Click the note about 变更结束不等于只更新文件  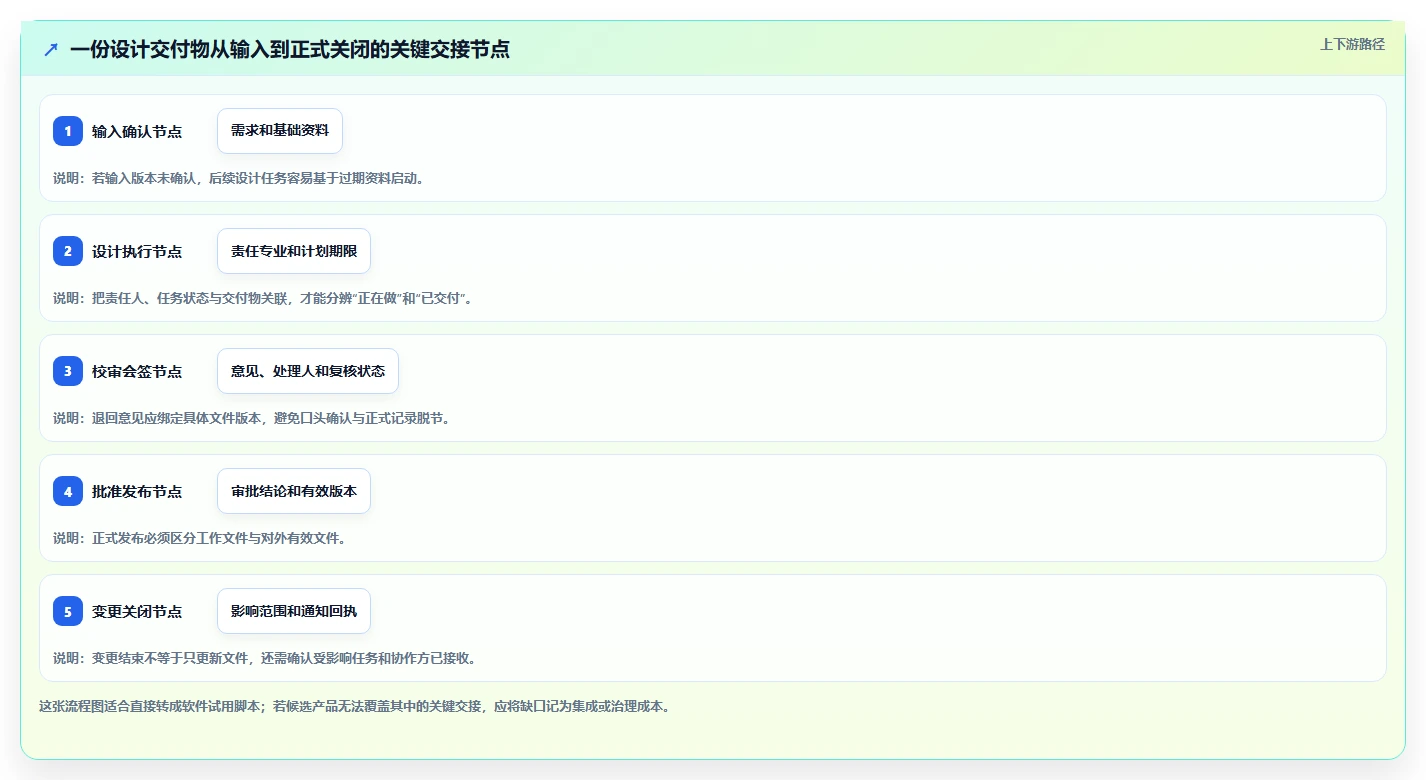(265, 658)
